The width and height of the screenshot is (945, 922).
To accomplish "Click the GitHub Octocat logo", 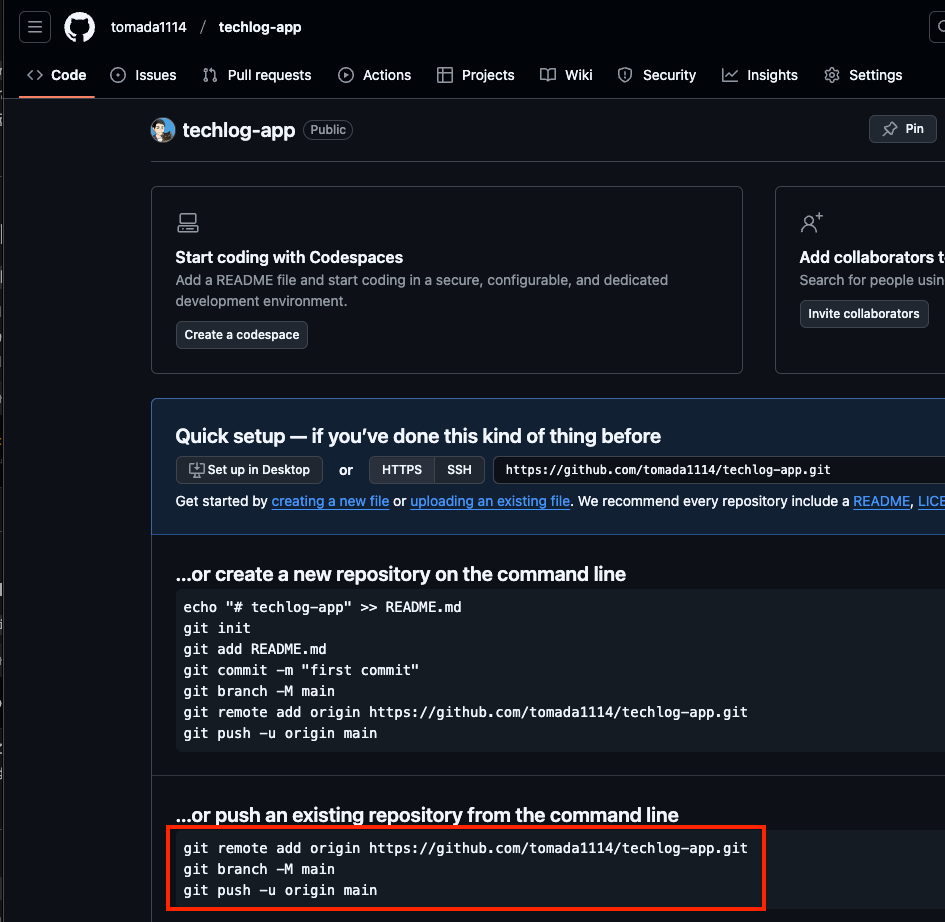I will [x=80, y=27].
